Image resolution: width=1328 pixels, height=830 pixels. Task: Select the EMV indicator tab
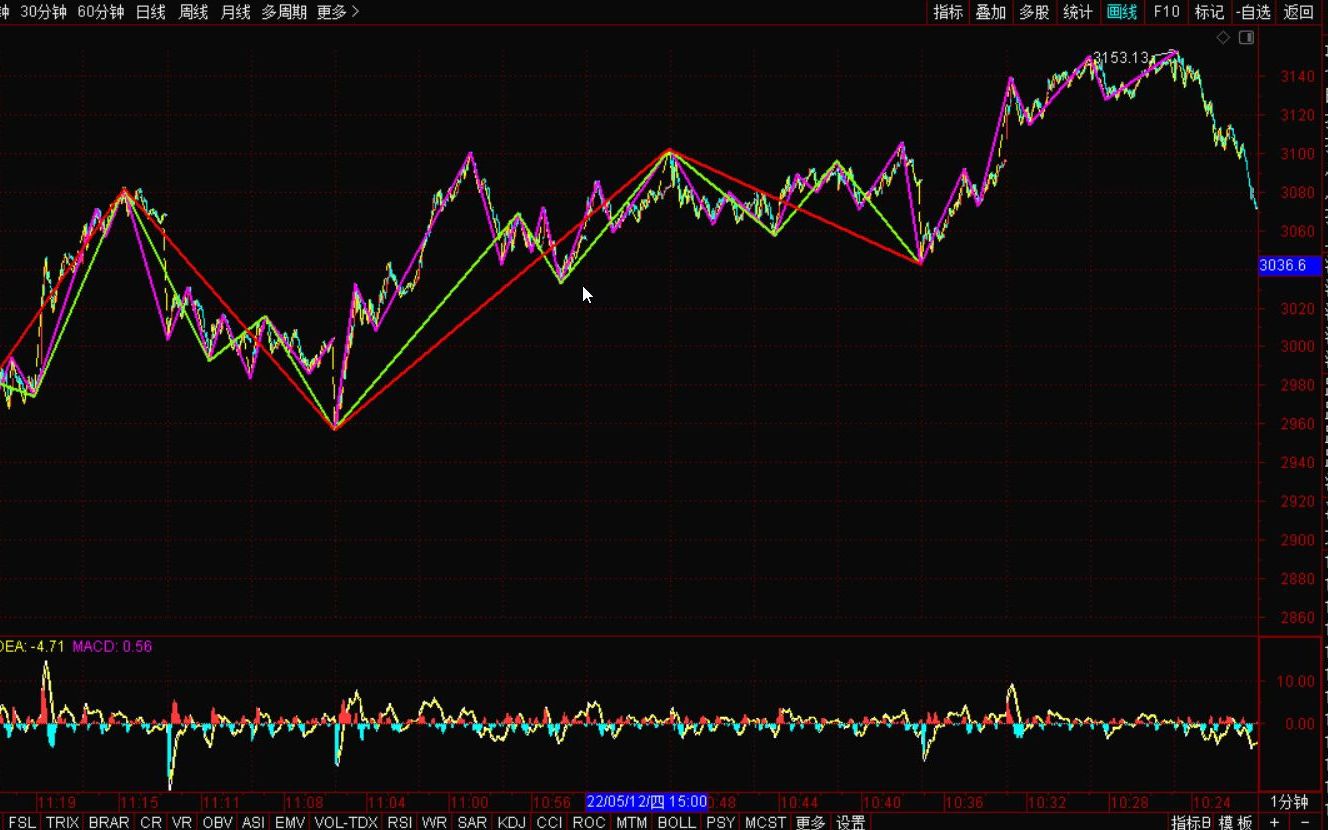point(290,822)
